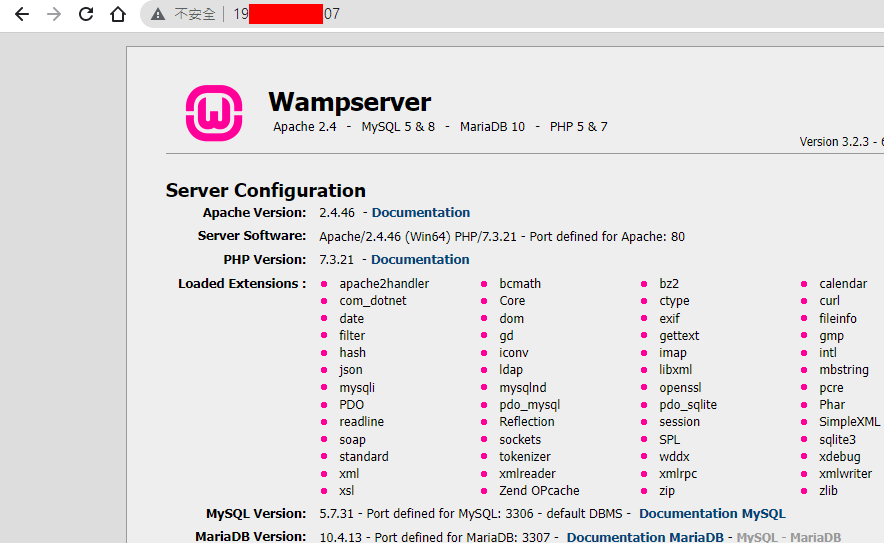This screenshot has width=884, height=543.
Task: Click the exif extension entry
Action: coord(670,319)
